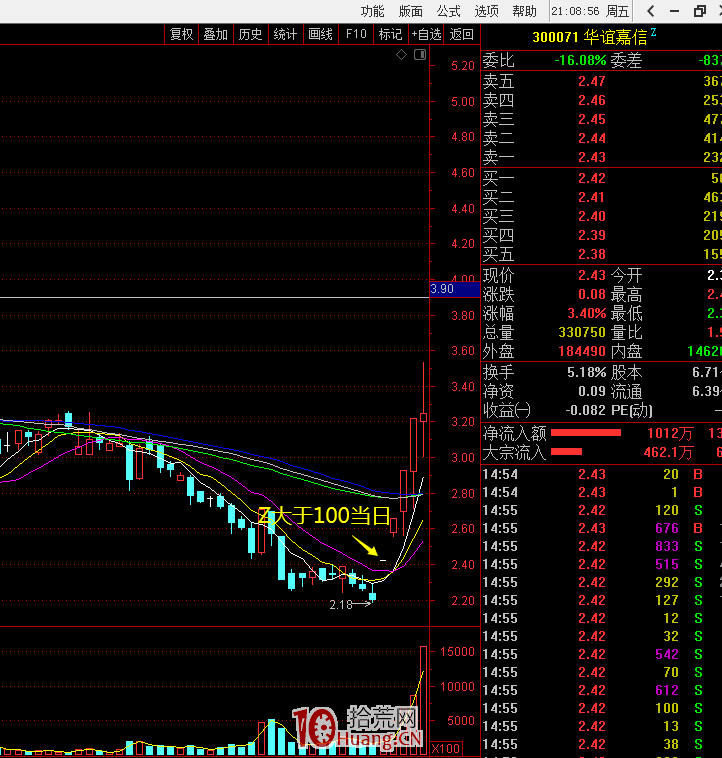The width and height of the screenshot is (722, 758).
Task: Click the minimize window icon
Action: tap(675, 11)
